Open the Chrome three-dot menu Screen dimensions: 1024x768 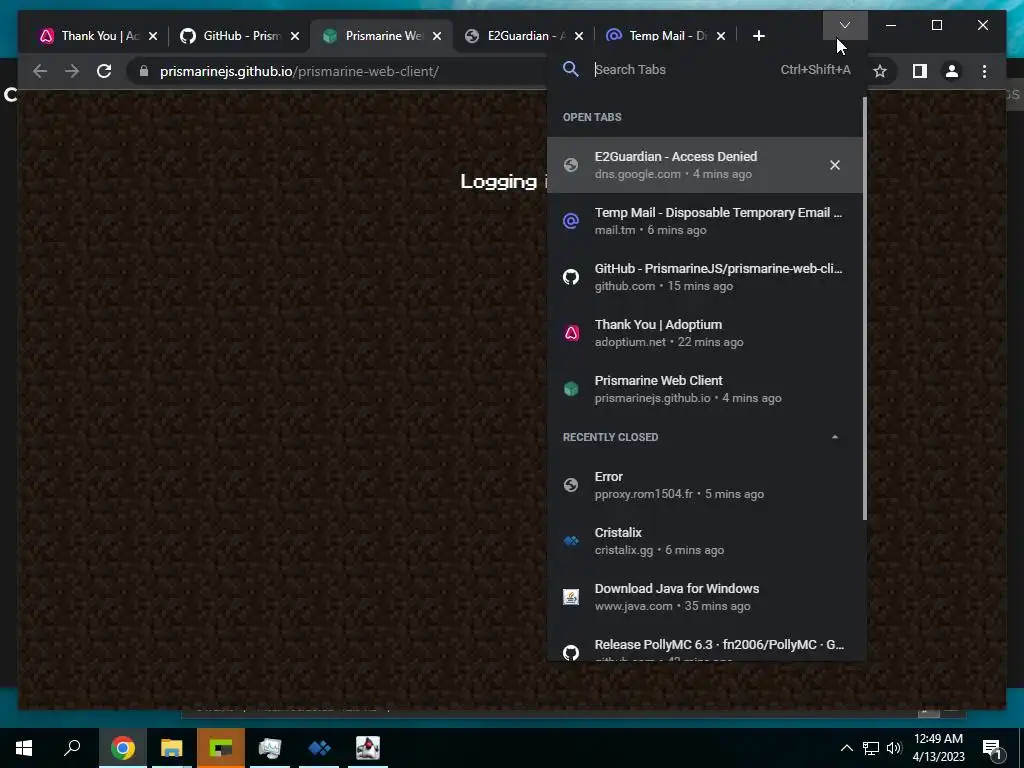(984, 71)
